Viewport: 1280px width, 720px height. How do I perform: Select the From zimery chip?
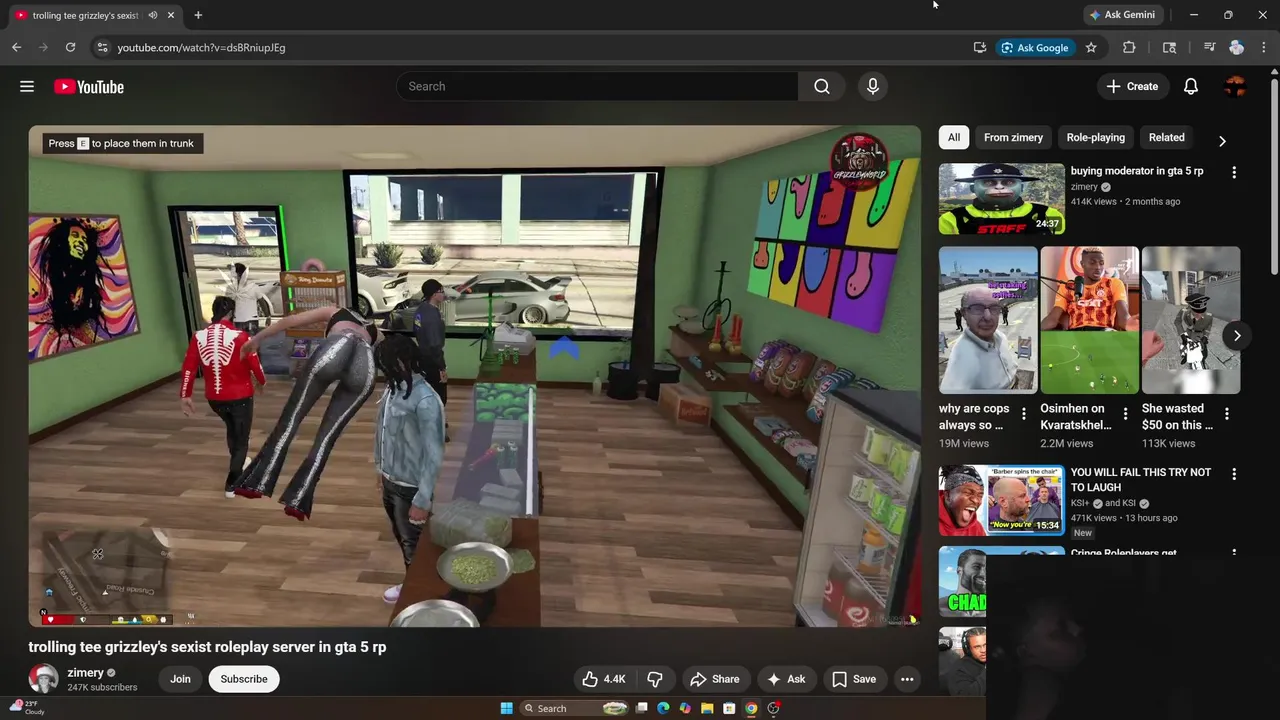pos(1013,138)
